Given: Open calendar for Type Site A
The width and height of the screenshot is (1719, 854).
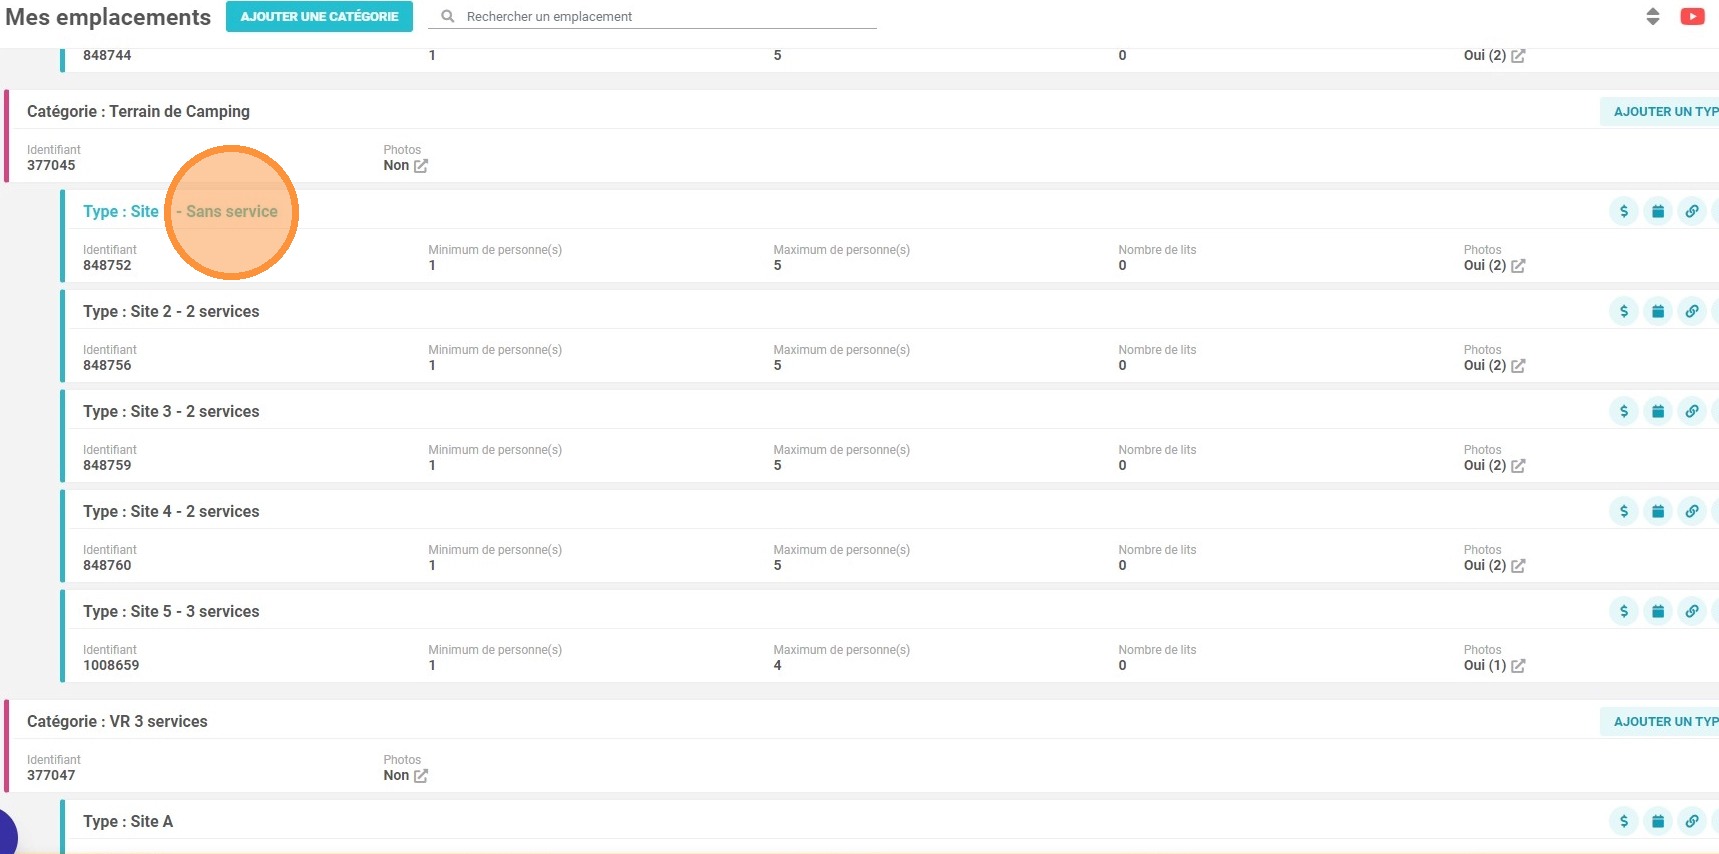Looking at the screenshot, I should (x=1658, y=821).
